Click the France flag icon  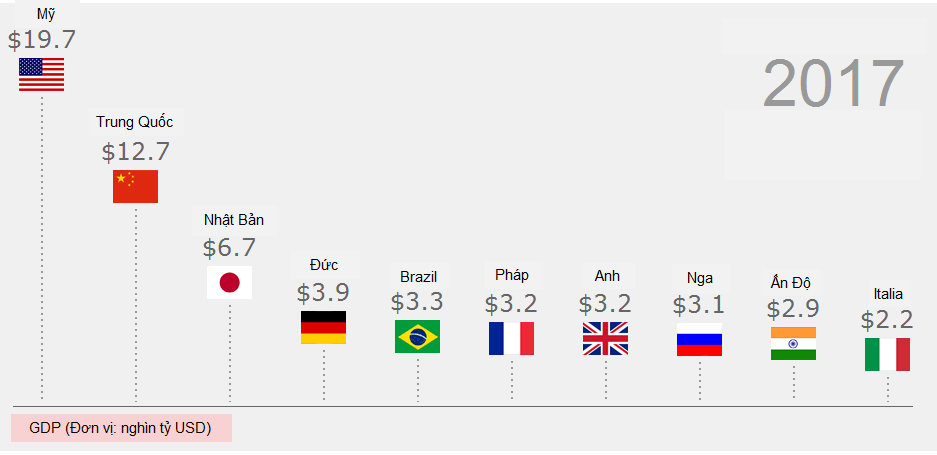click(511, 338)
